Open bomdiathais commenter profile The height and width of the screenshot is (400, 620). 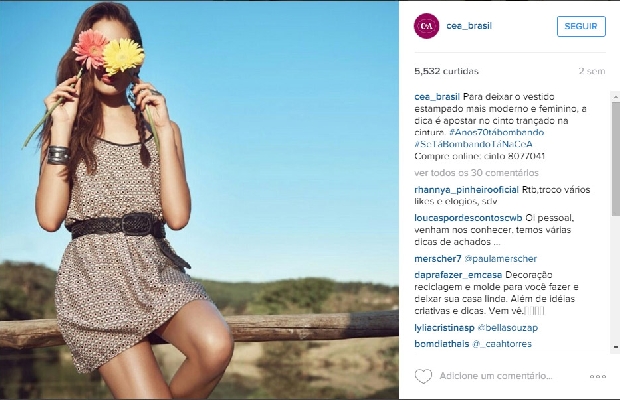click(442, 344)
